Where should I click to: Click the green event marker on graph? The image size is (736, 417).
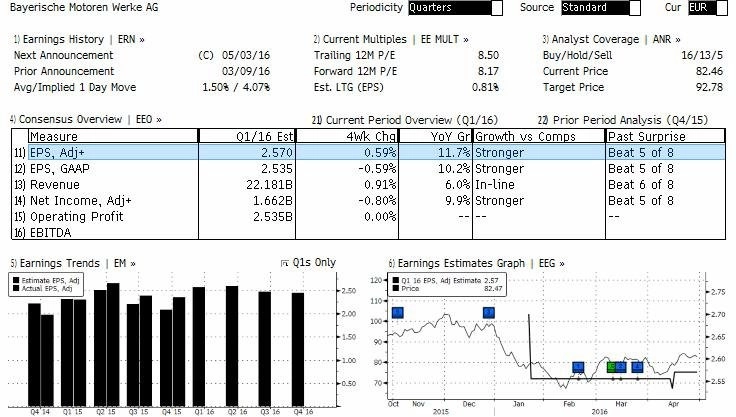pyautogui.click(x=611, y=367)
